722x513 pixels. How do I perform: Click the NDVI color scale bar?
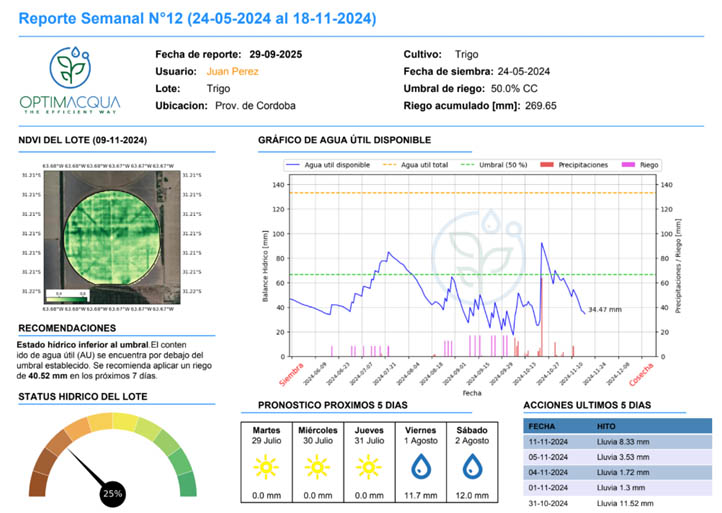pyautogui.click(x=70, y=294)
